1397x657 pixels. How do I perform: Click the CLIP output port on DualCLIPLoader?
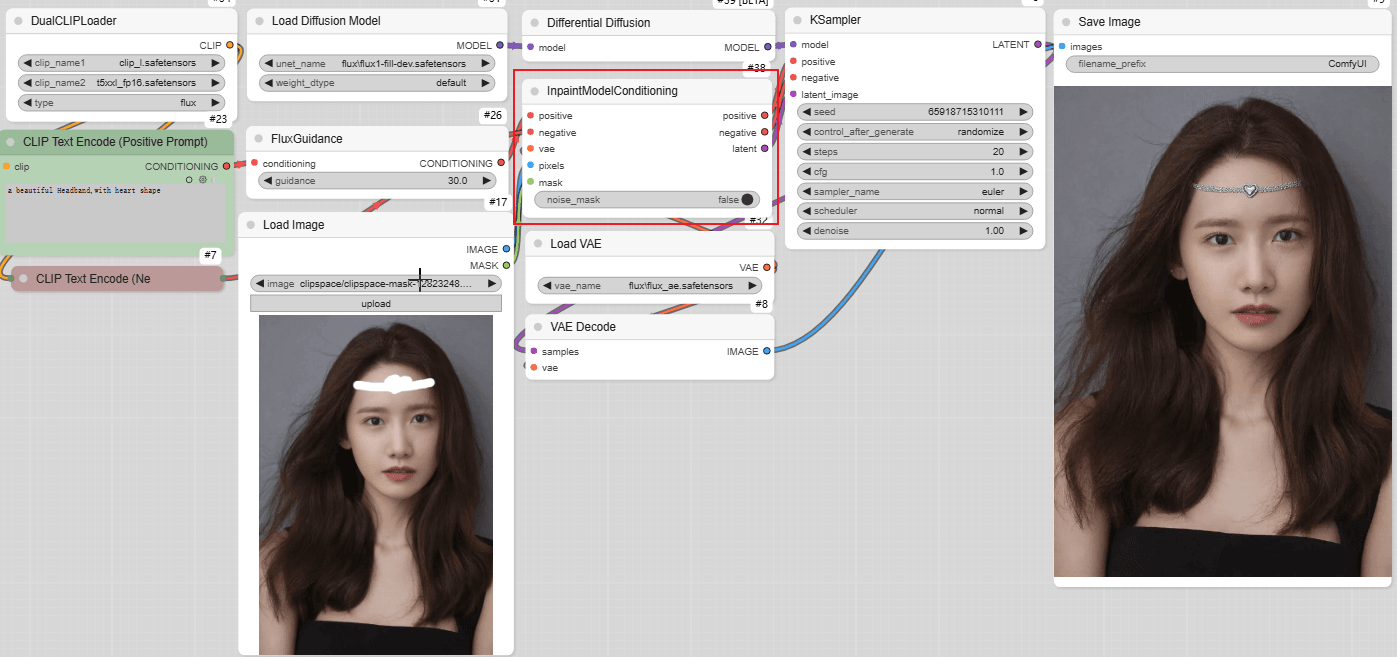point(230,45)
